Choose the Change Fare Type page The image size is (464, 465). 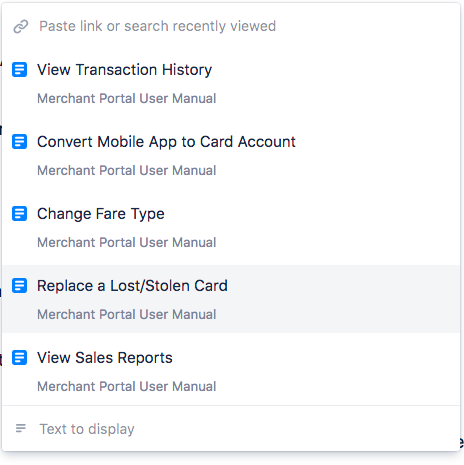231,227
